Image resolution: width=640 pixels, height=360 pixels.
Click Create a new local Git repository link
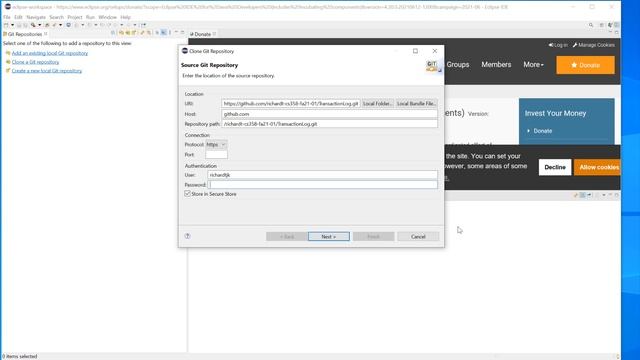click(47, 71)
